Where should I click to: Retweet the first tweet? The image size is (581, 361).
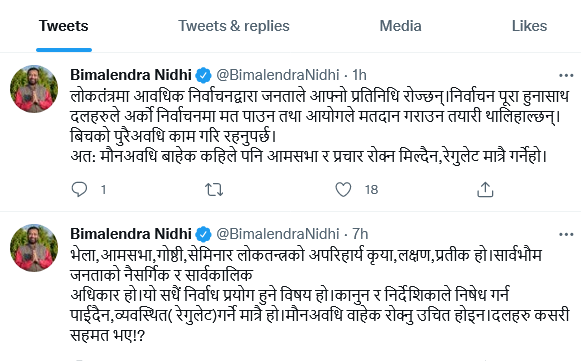pos(214,190)
